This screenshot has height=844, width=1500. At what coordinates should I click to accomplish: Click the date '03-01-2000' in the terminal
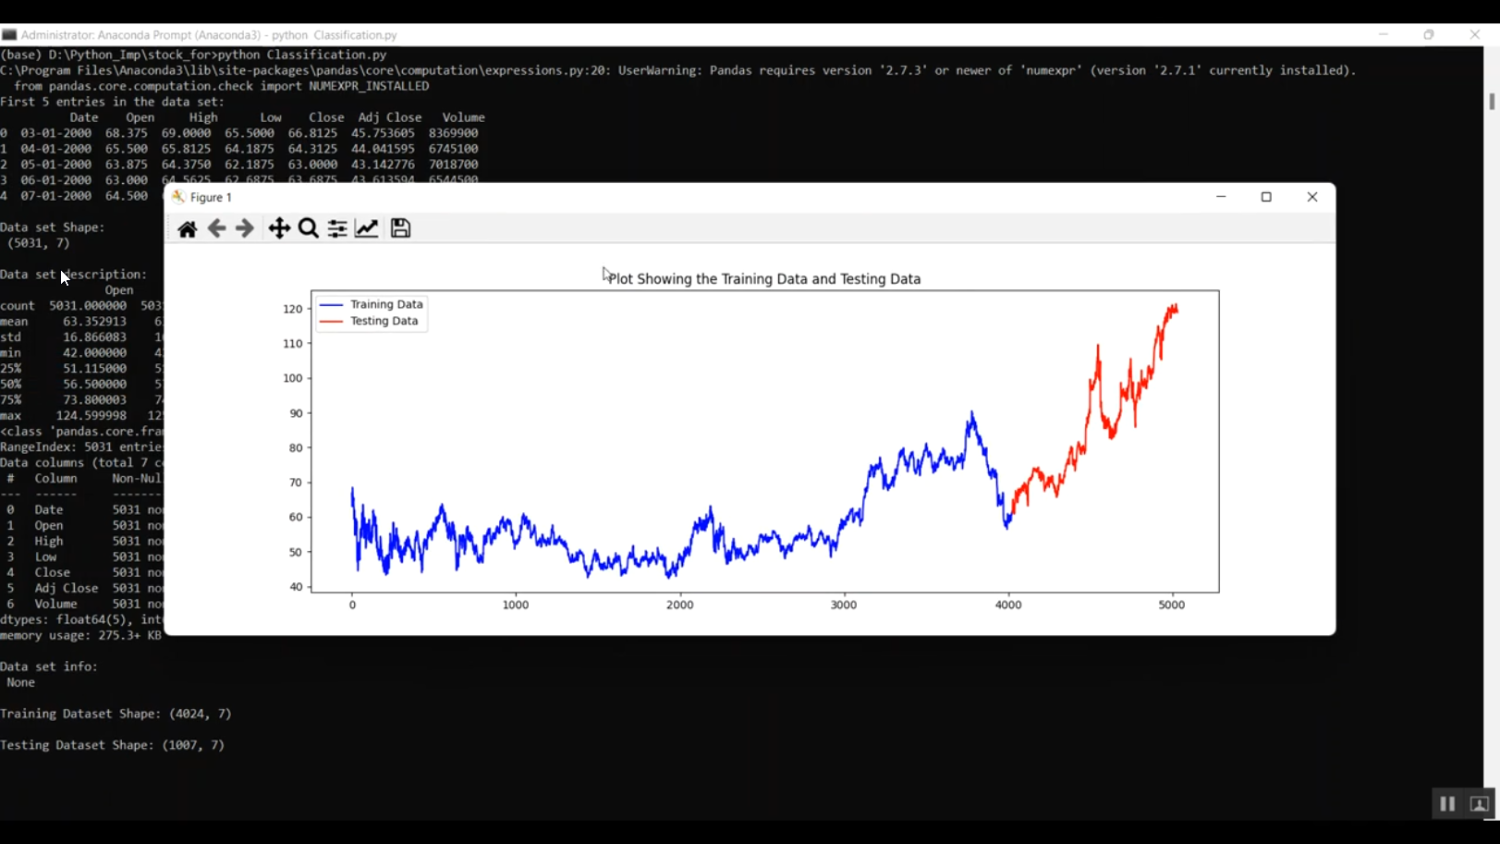[56, 133]
